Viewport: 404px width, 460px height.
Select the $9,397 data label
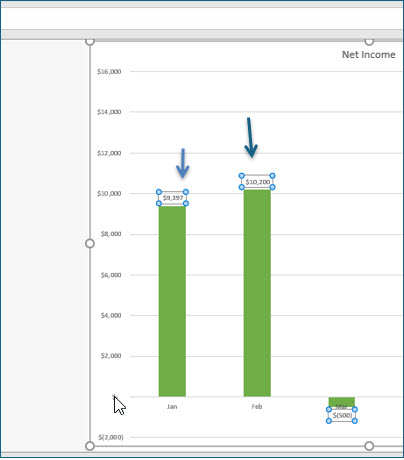click(x=172, y=198)
